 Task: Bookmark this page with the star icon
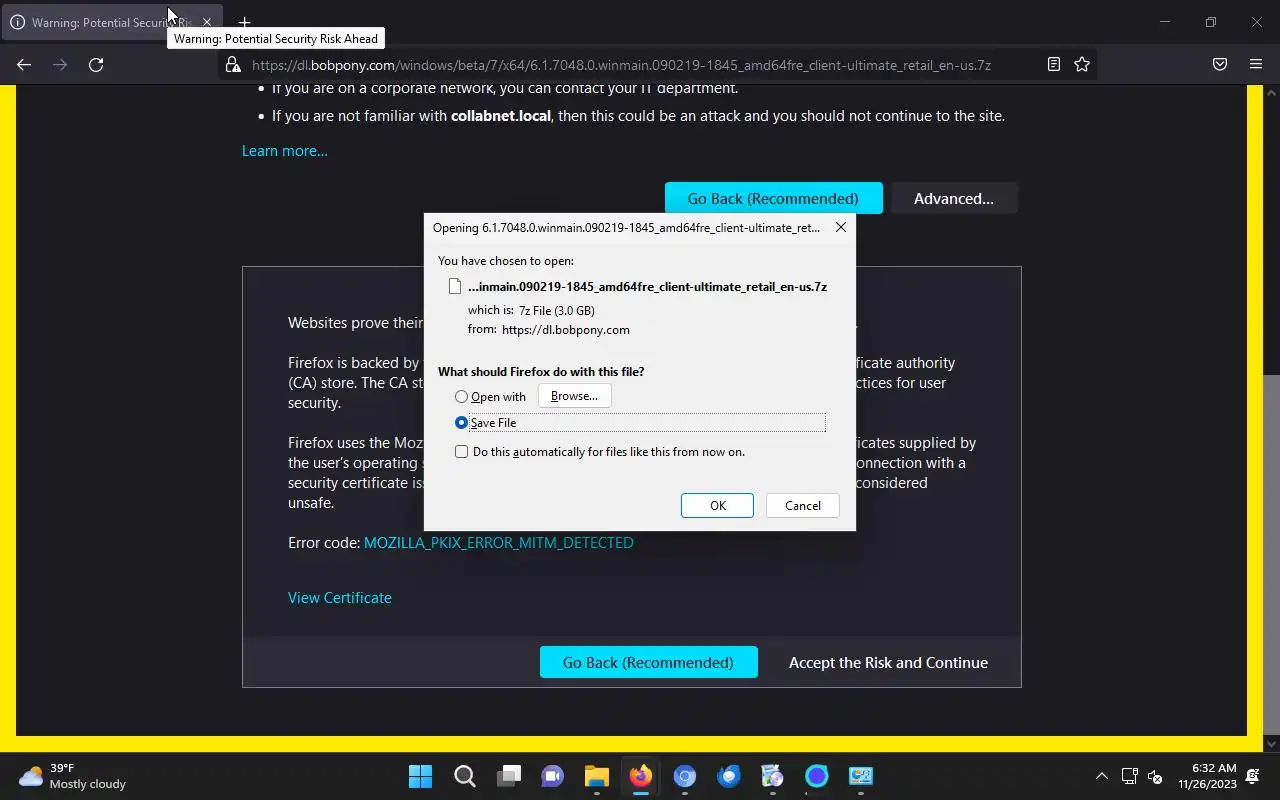click(x=1082, y=64)
